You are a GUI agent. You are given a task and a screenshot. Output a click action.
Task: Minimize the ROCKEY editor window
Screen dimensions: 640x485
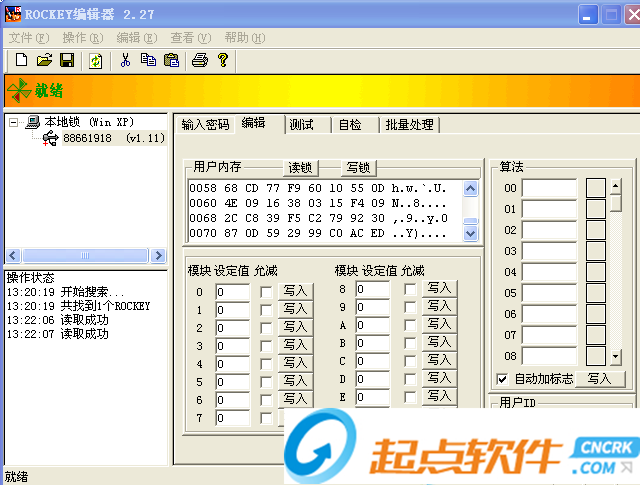[588, 15]
